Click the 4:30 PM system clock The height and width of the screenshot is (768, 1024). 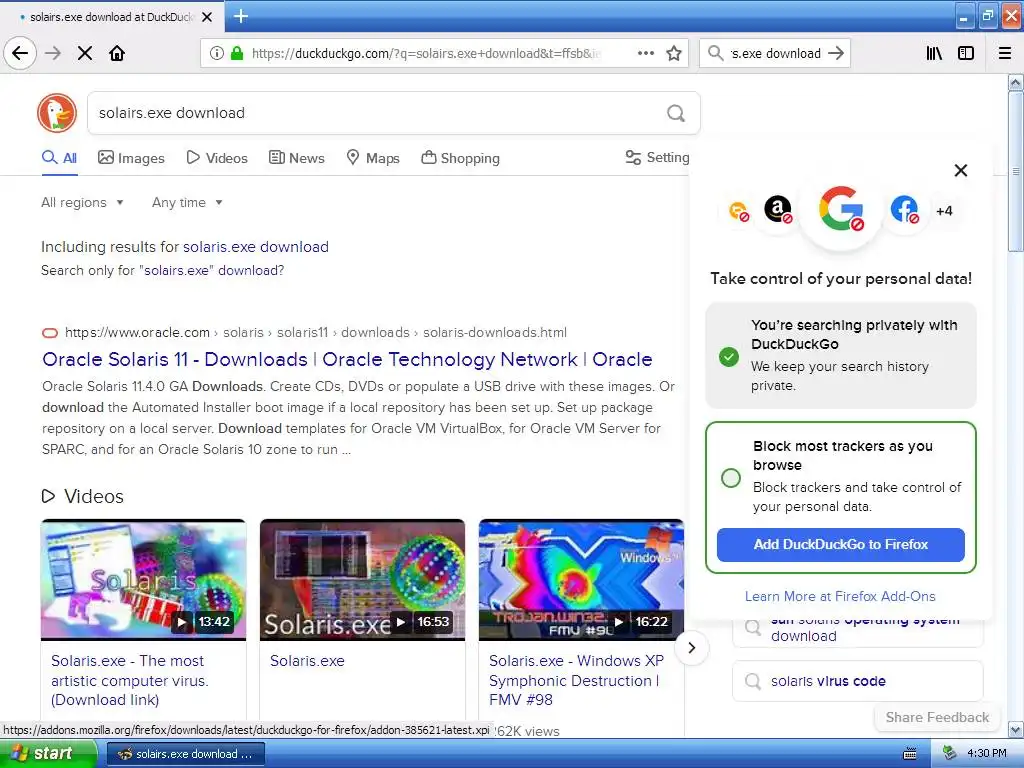point(987,754)
